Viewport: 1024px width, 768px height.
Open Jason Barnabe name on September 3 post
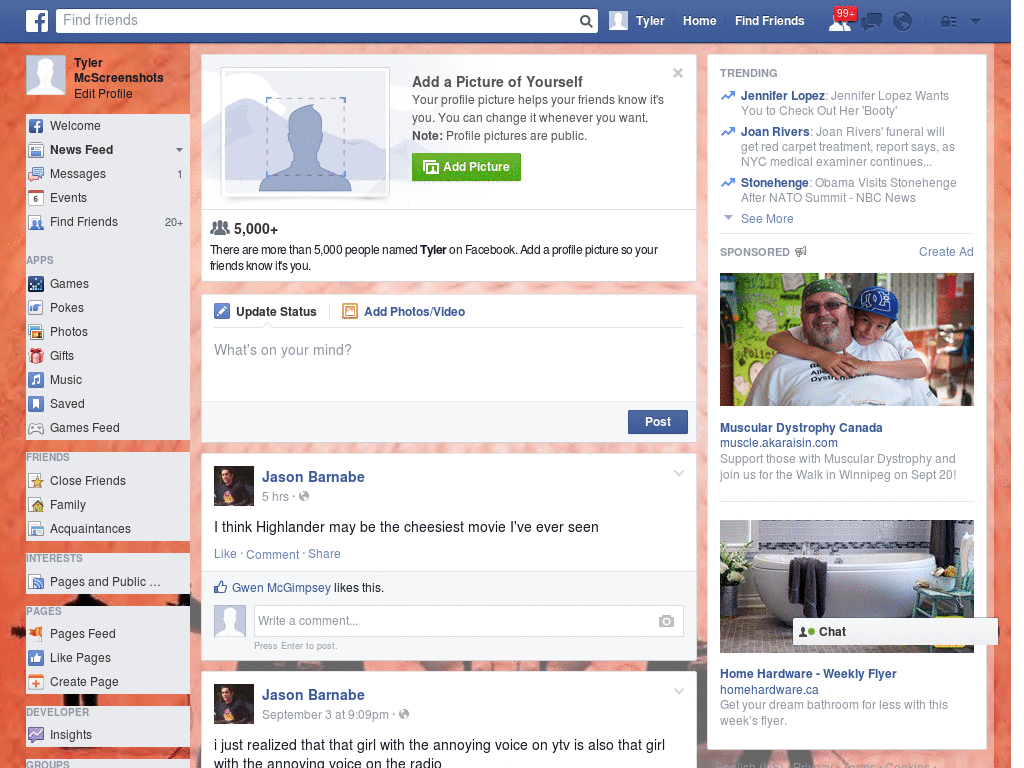point(313,695)
